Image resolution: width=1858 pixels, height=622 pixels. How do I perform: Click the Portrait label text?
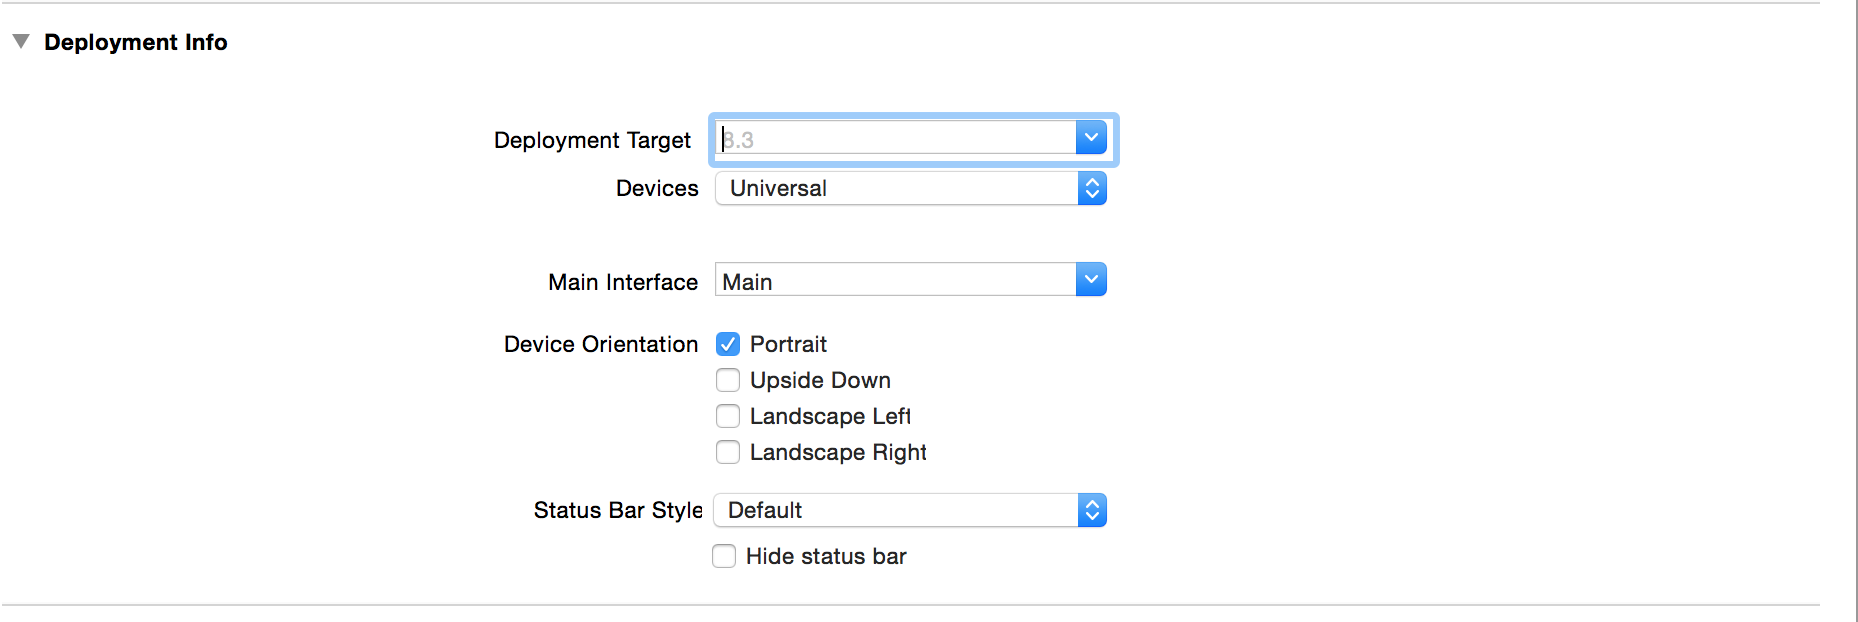click(788, 344)
